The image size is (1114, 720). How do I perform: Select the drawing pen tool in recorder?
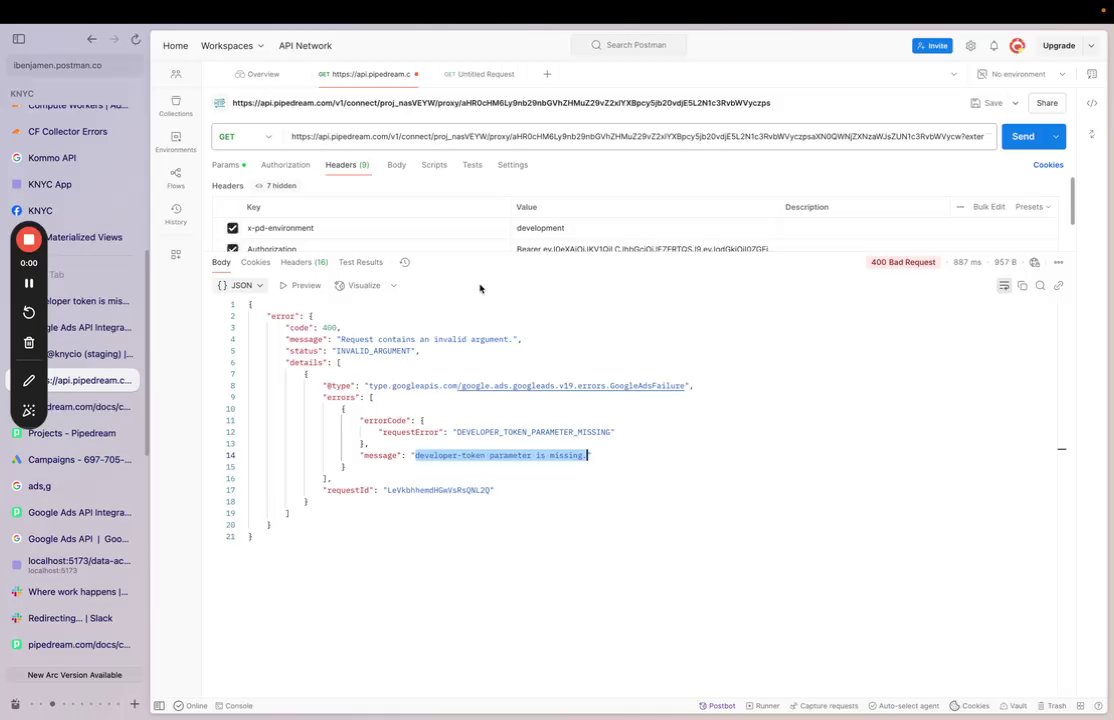[29, 380]
